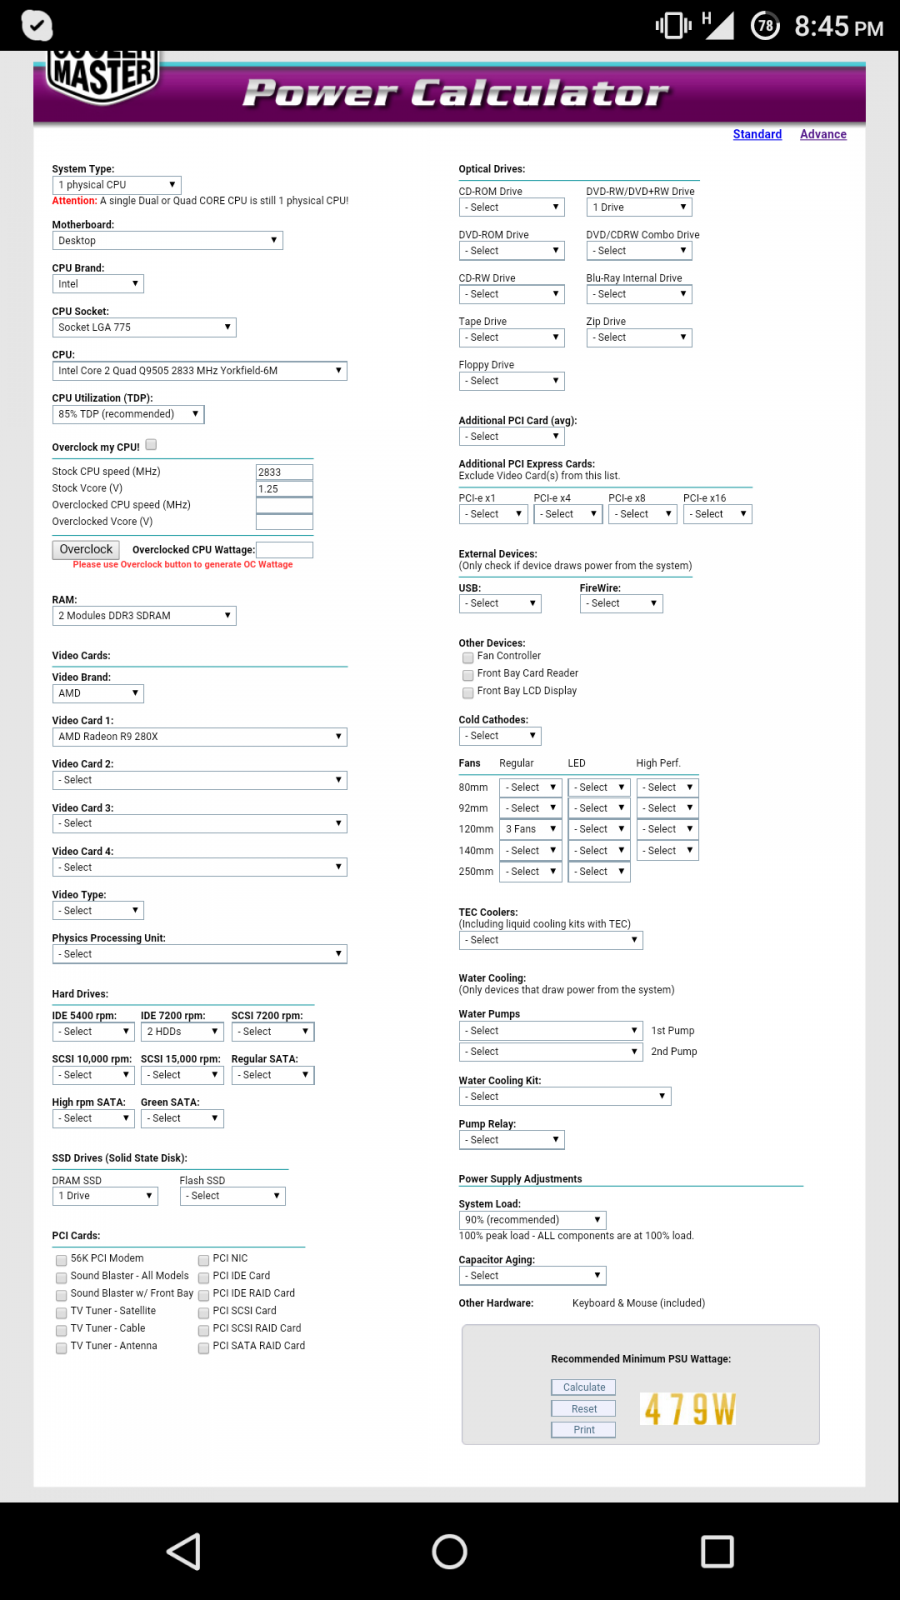Image resolution: width=900 pixels, height=1600 pixels.
Task: Tap the Cooler Master logo
Action: pyautogui.click(x=103, y=77)
